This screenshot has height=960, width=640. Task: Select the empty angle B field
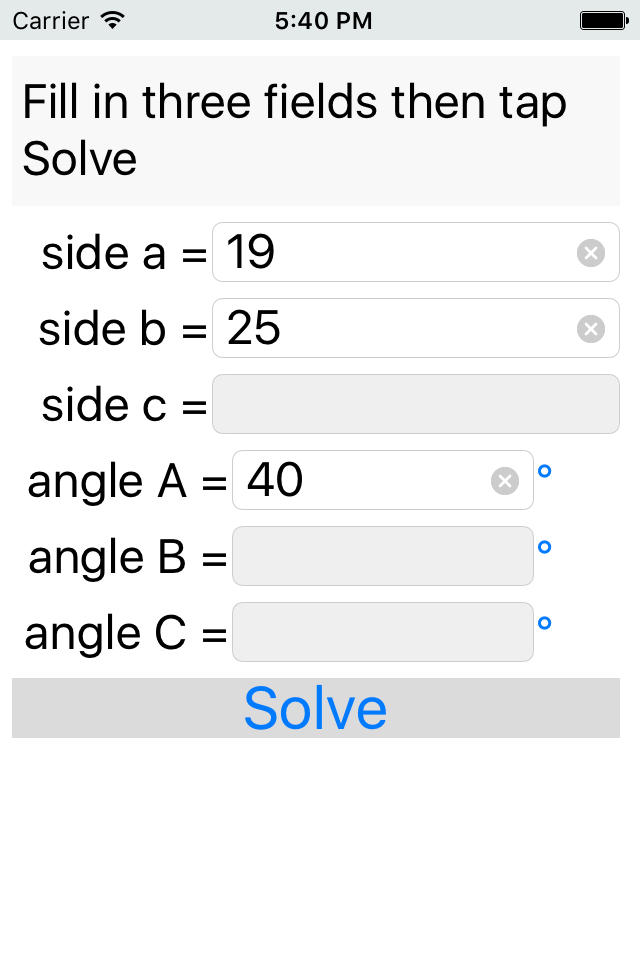point(382,556)
